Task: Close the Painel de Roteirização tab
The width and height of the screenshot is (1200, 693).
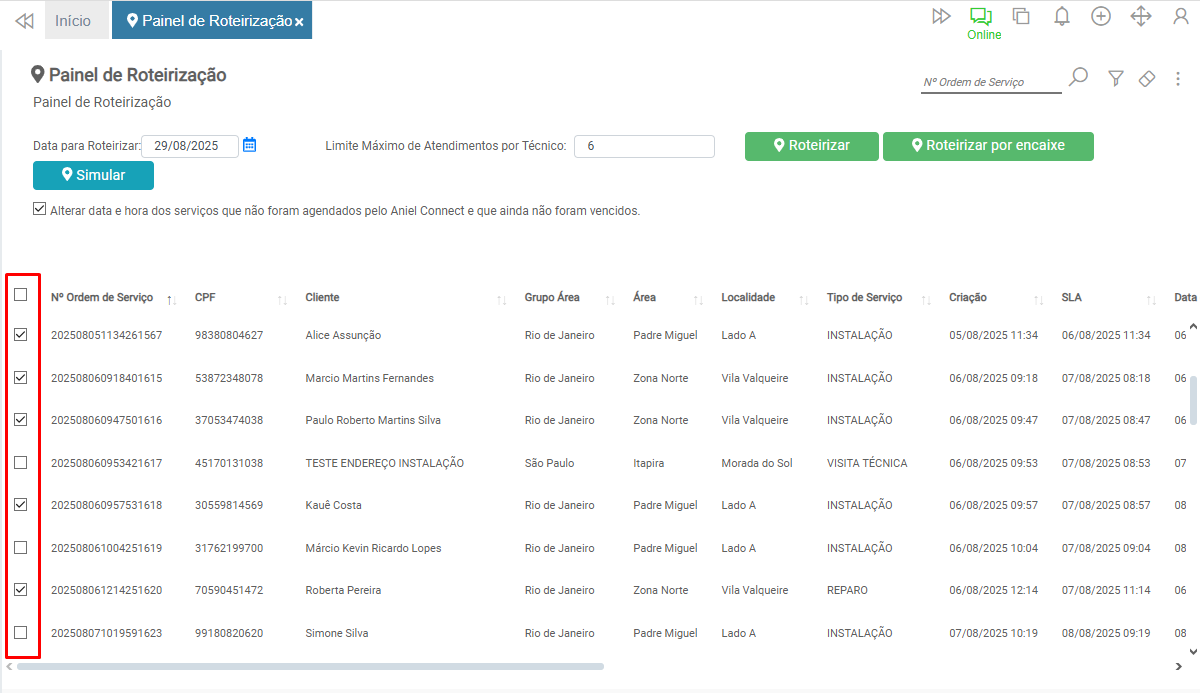Action: coord(299,22)
